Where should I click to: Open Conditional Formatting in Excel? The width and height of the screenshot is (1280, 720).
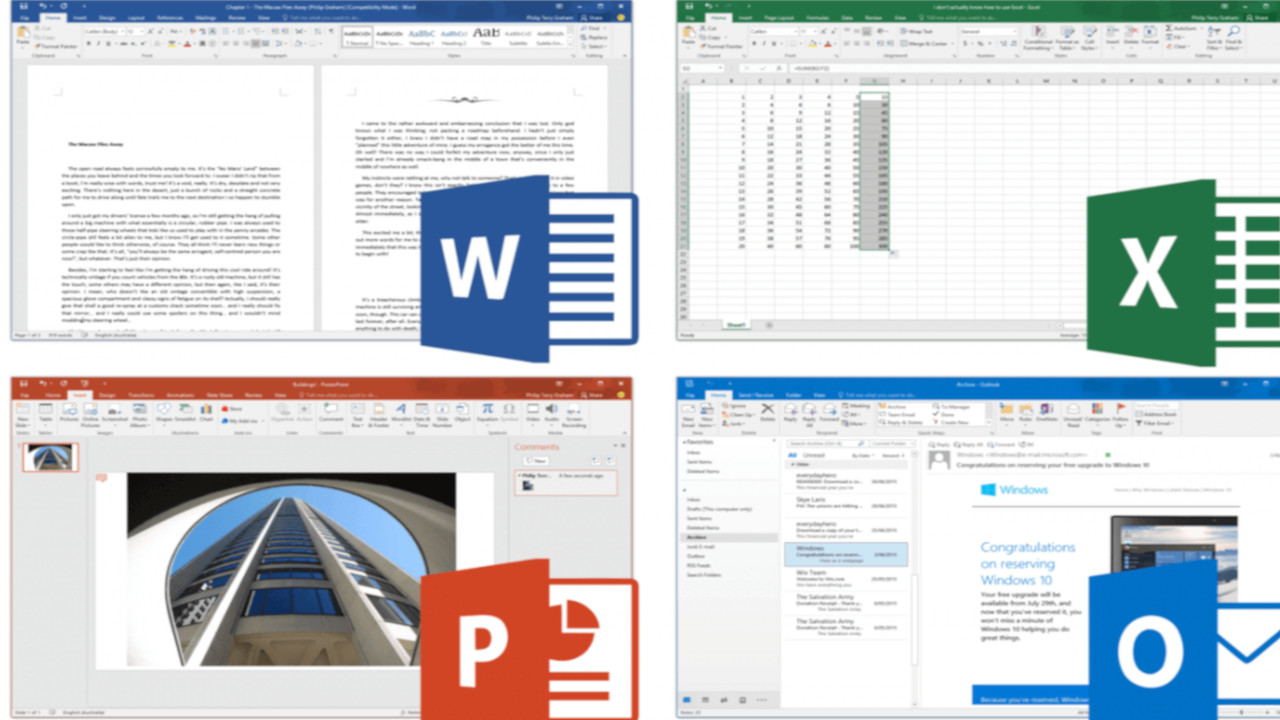click(x=1038, y=39)
